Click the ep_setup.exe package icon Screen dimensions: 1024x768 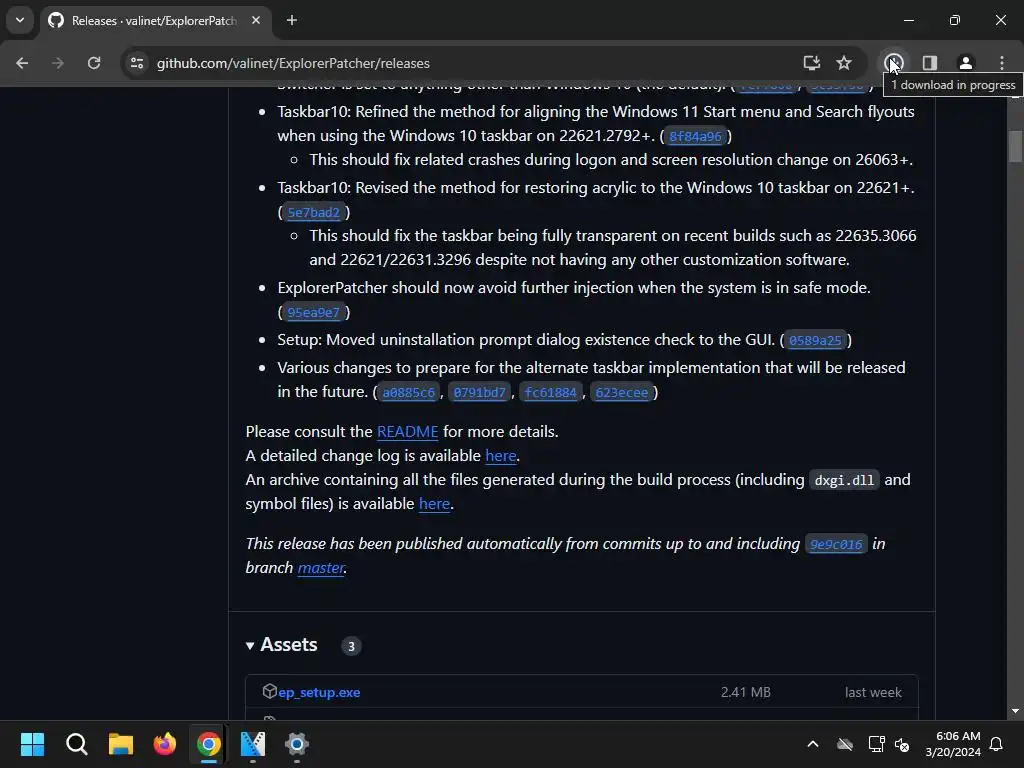click(x=269, y=691)
